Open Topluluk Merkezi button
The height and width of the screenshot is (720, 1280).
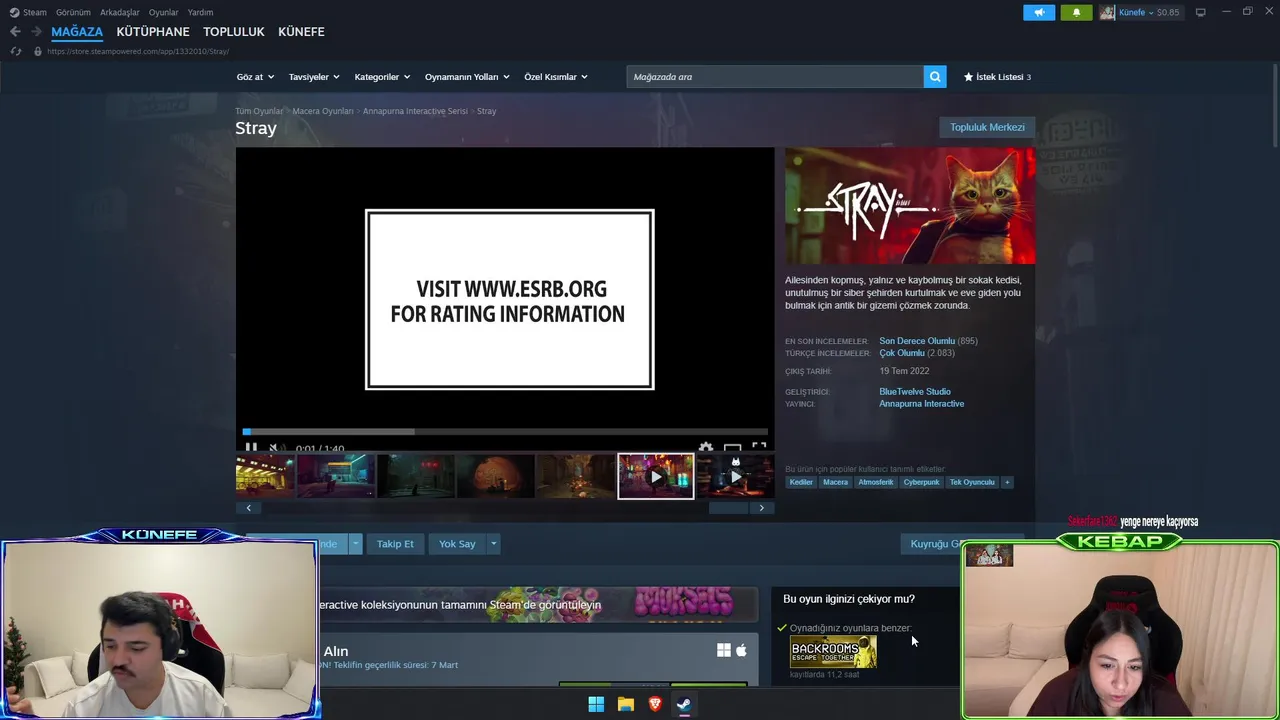987,127
